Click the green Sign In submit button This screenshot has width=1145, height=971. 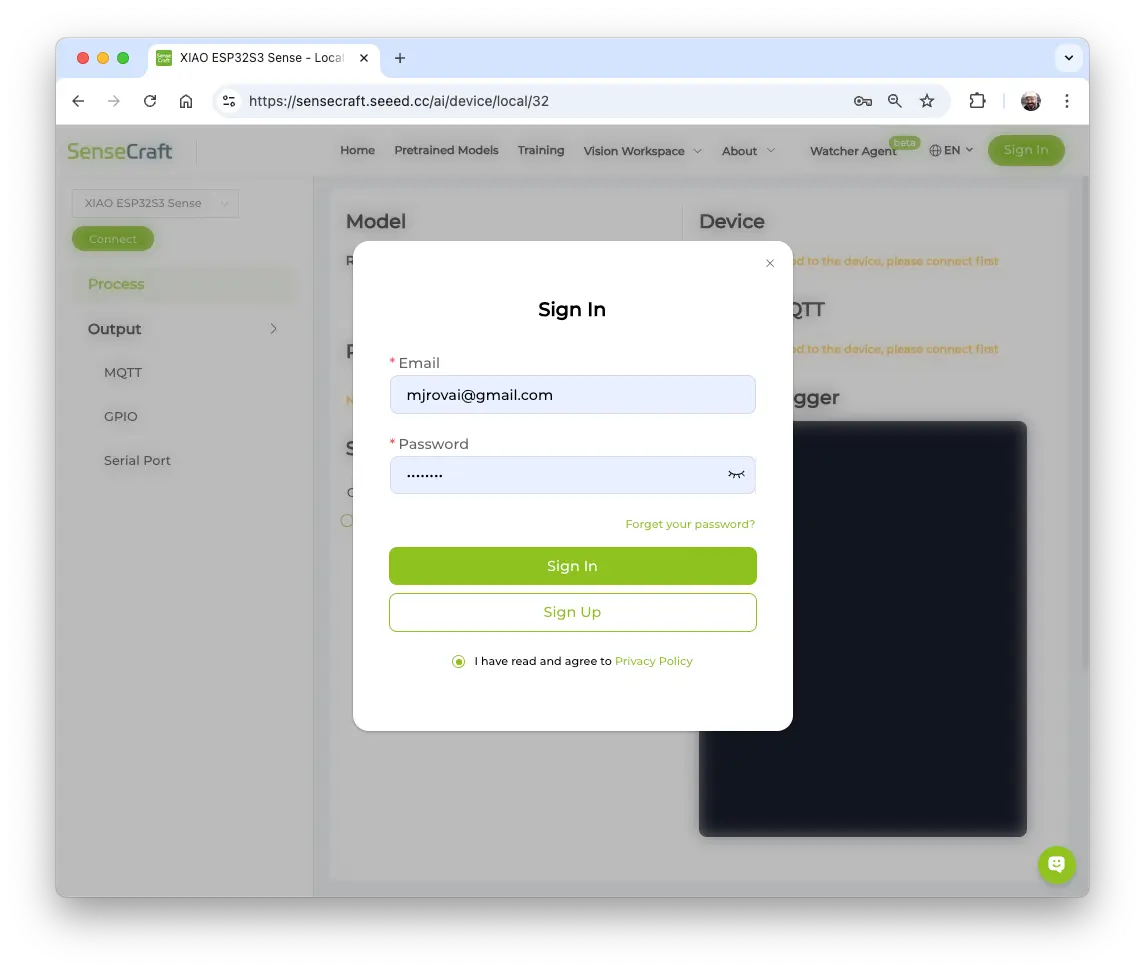click(572, 566)
